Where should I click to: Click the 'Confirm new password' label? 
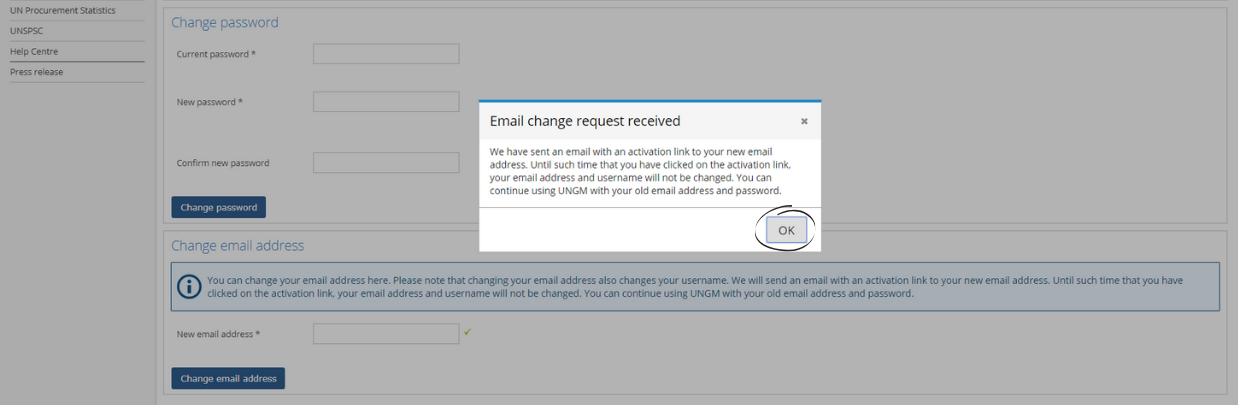pos(223,163)
